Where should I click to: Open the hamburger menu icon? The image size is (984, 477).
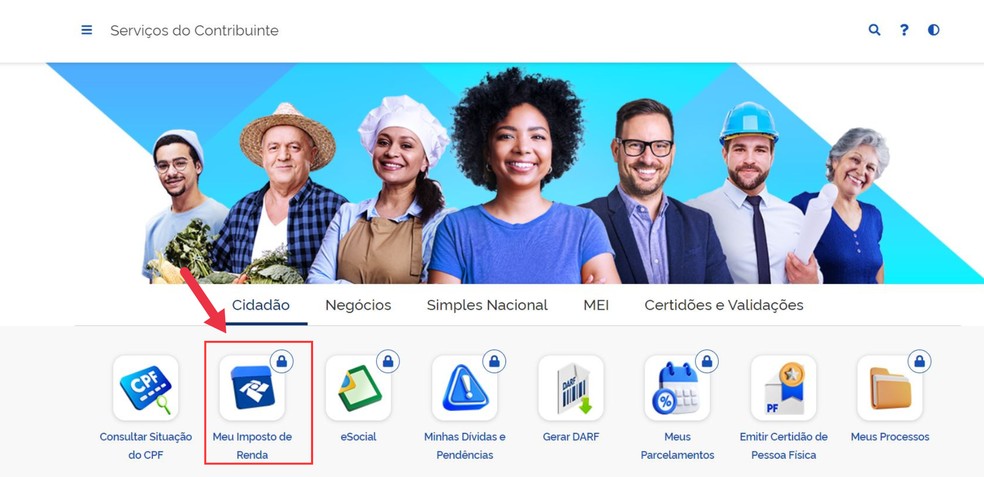point(87,30)
